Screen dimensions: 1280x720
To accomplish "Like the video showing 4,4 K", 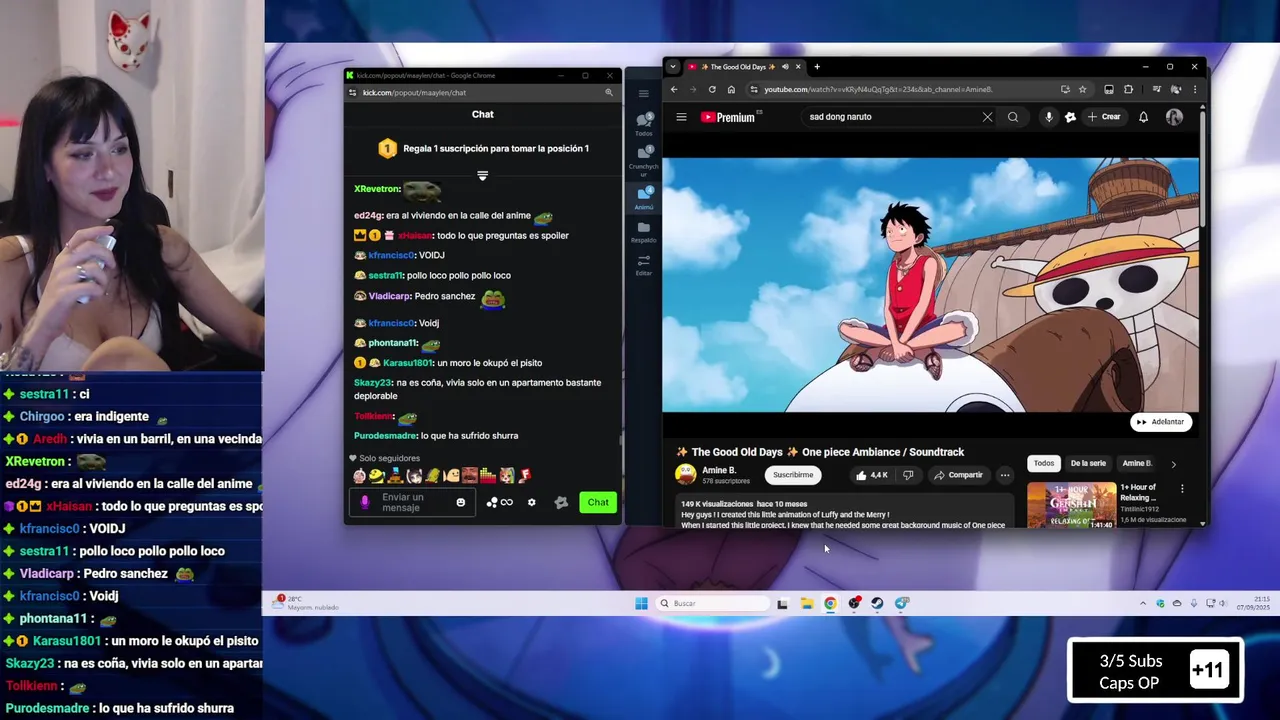I will [x=871, y=475].
